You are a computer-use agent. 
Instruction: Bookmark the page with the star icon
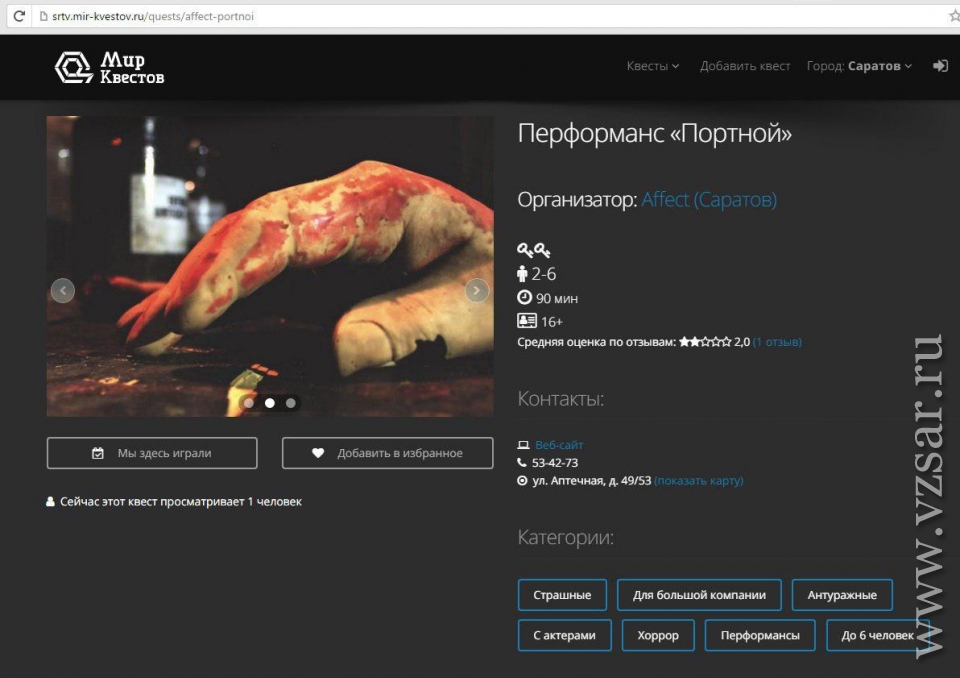[953, 16]
